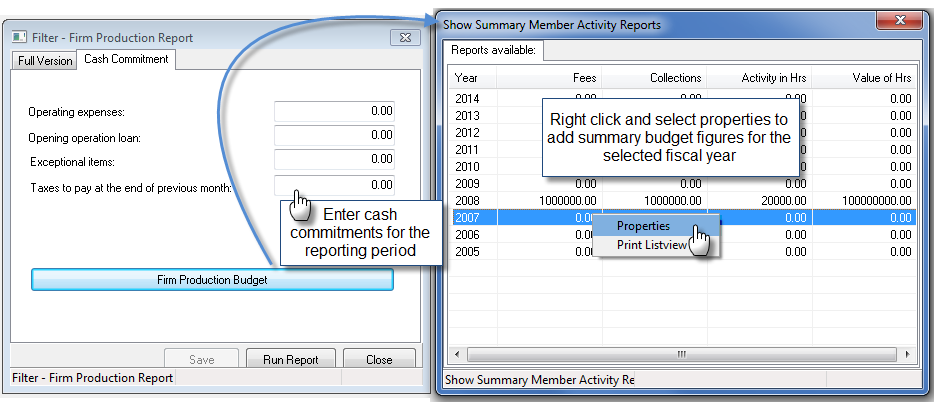Image resolution: width=934 pixels, height=402 pixels.
Task: Click the Operating expenses input field
Action: click(x=334, y=112)
